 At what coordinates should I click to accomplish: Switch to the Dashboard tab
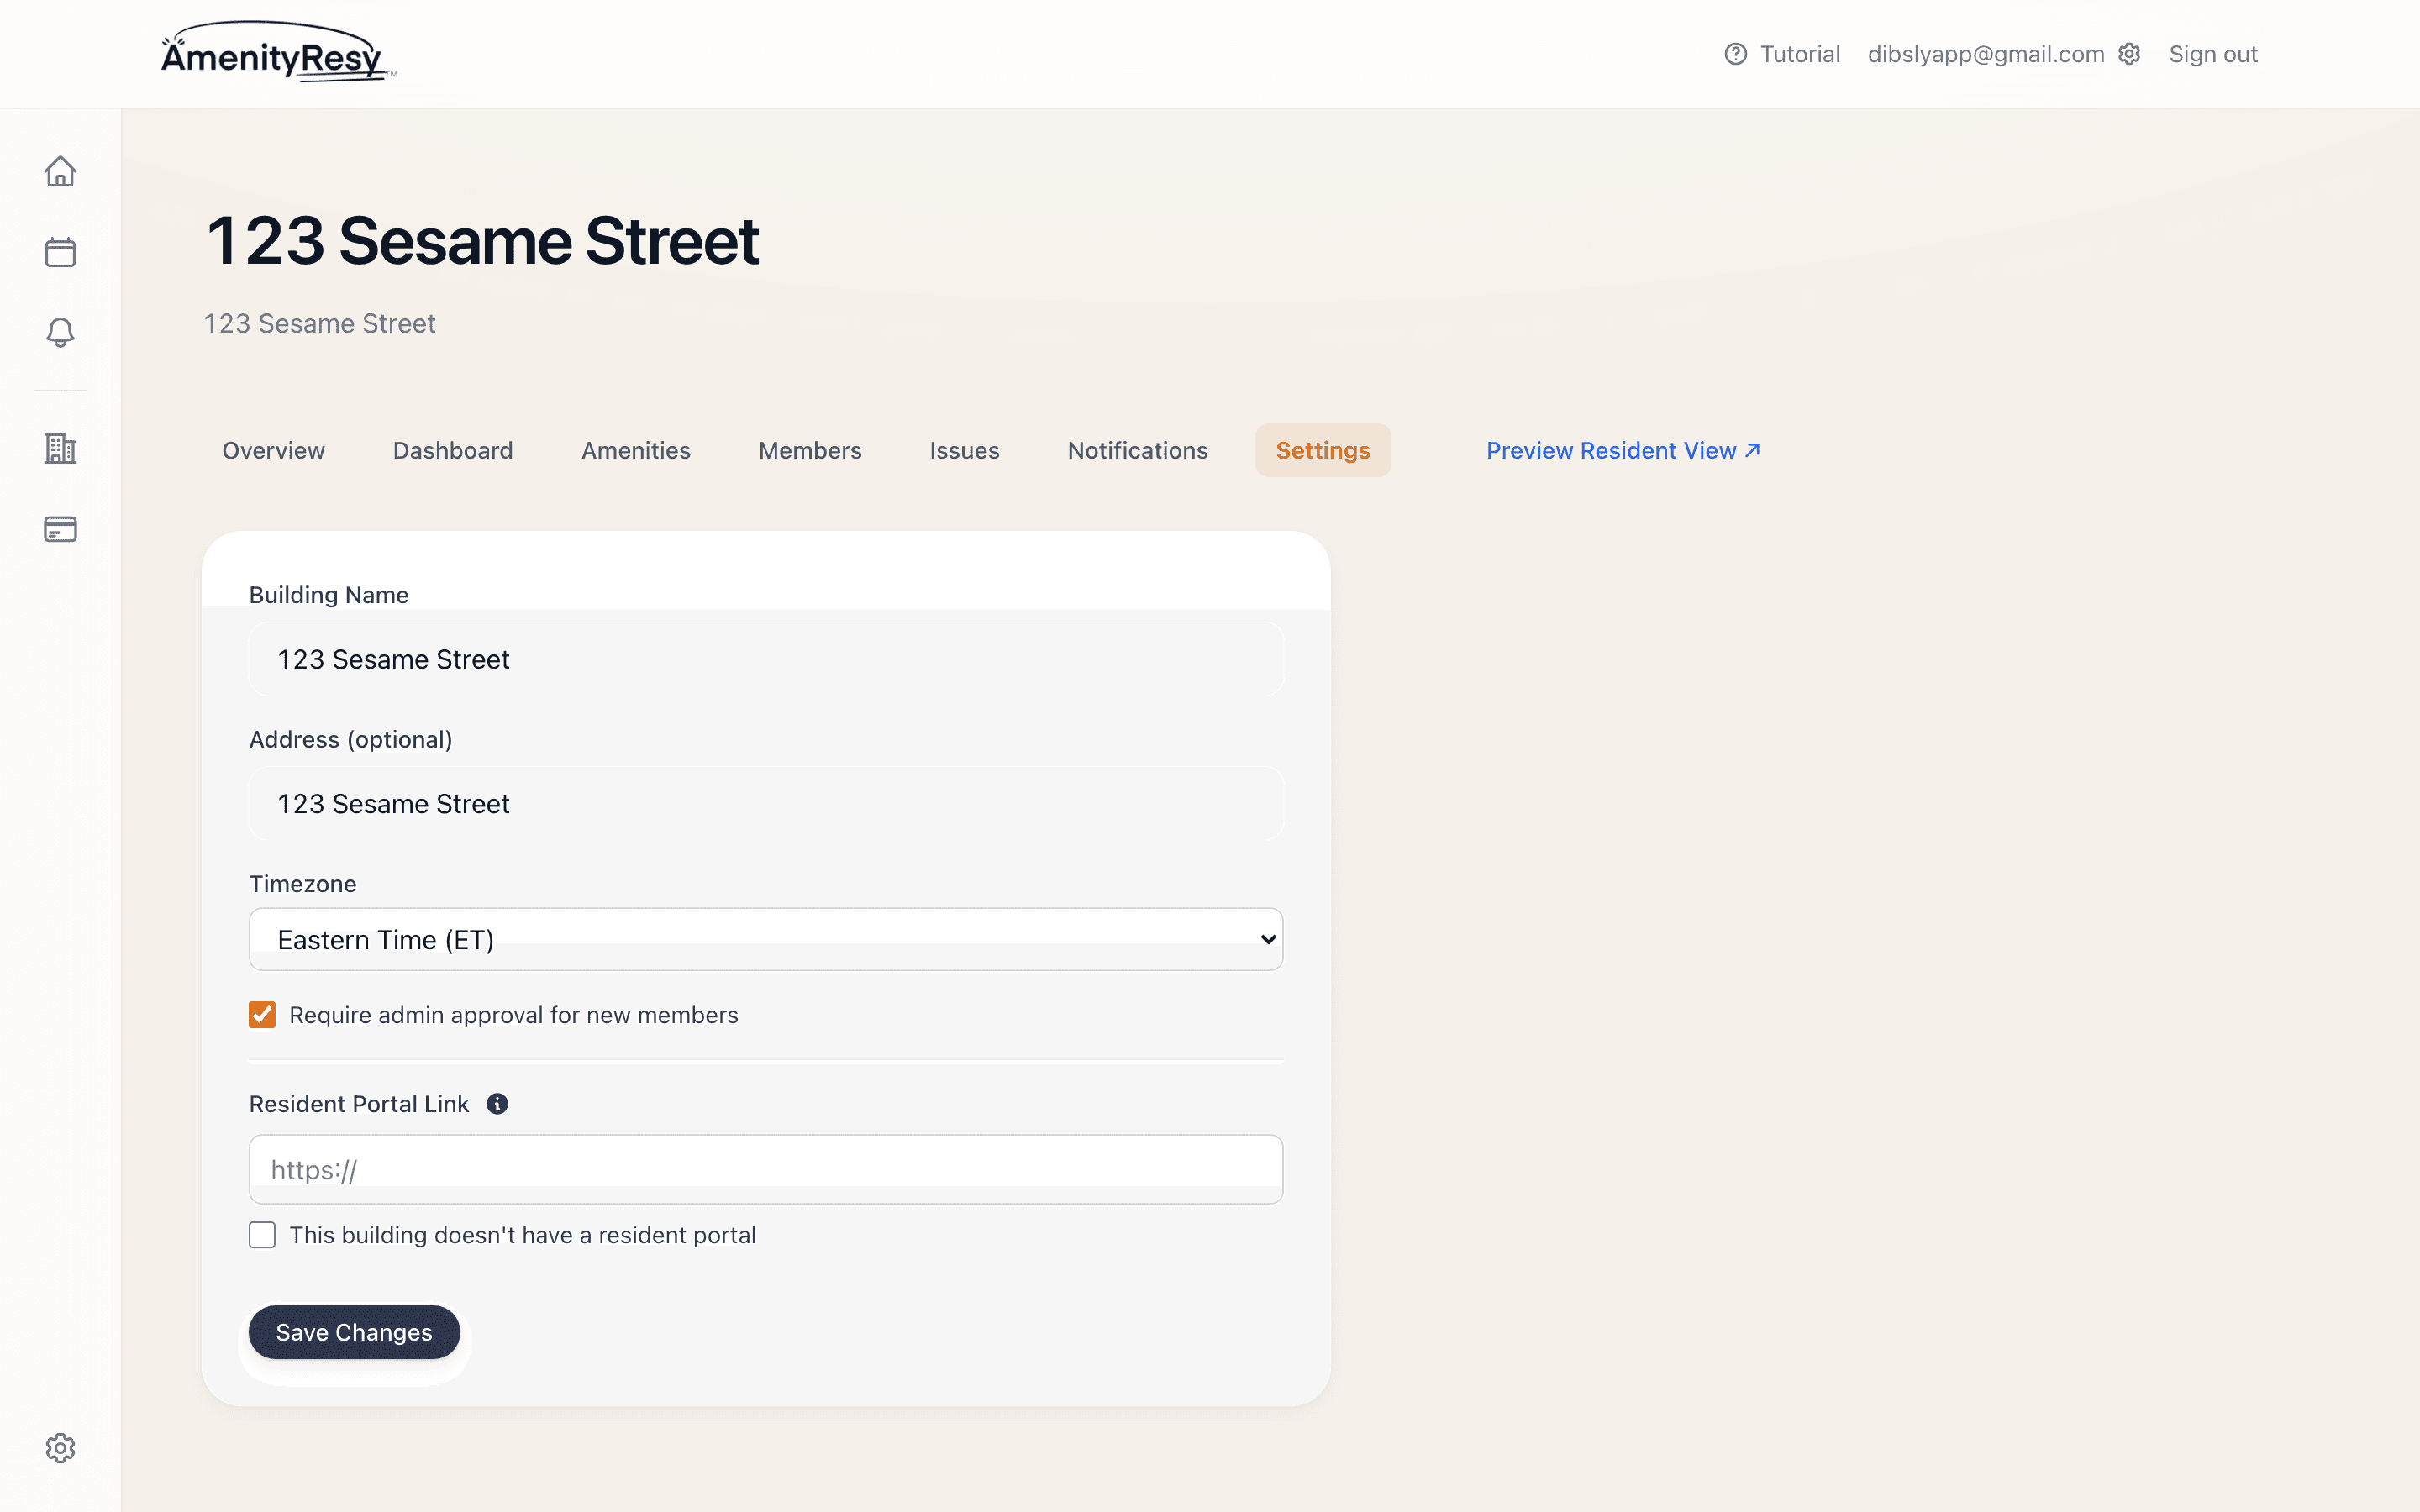click(x=453, y=450)
